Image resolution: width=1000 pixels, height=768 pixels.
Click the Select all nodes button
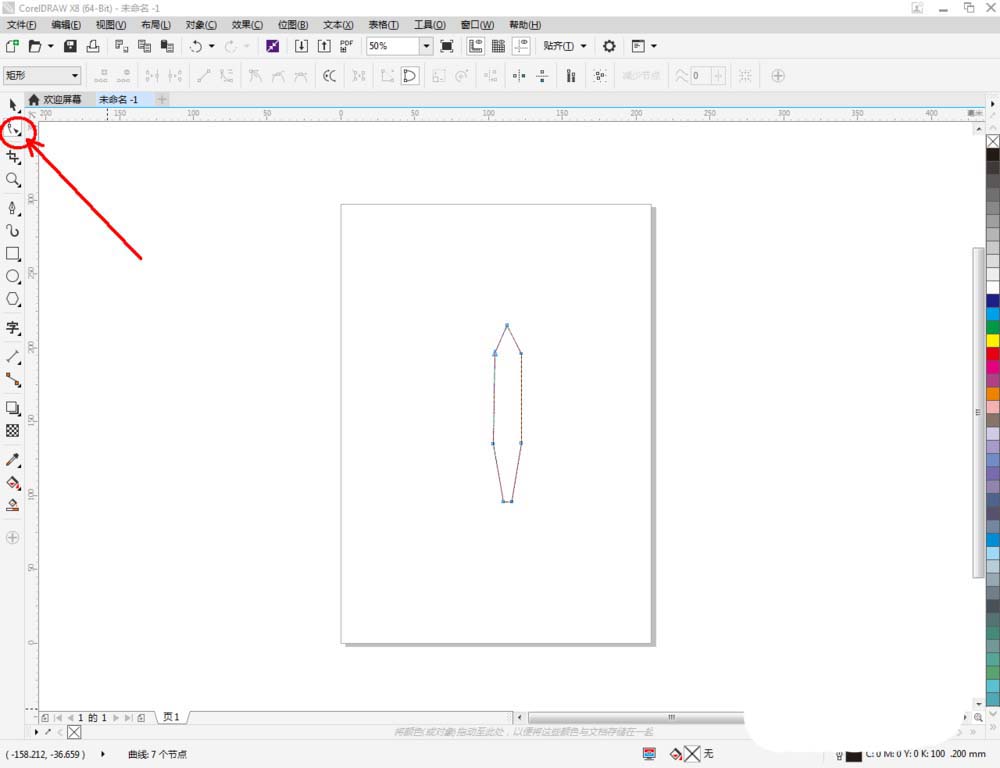pos(599,76)
